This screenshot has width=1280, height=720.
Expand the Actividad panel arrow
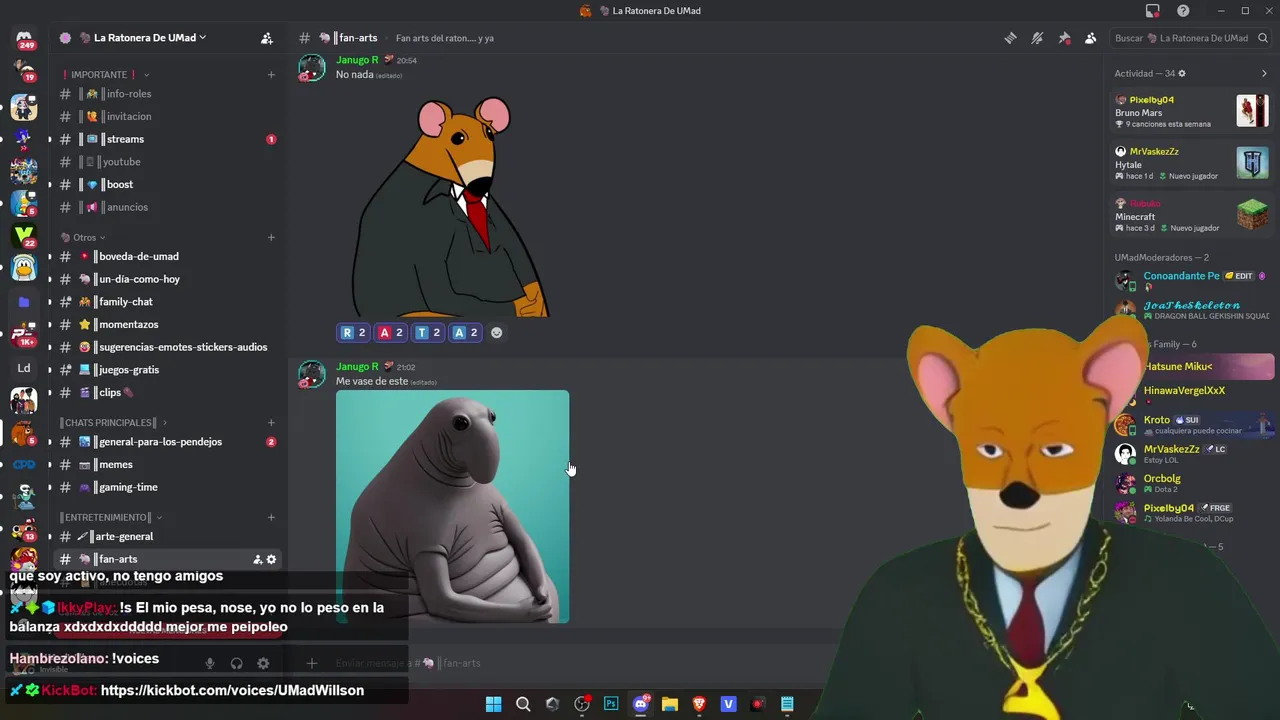point(1264,74)
